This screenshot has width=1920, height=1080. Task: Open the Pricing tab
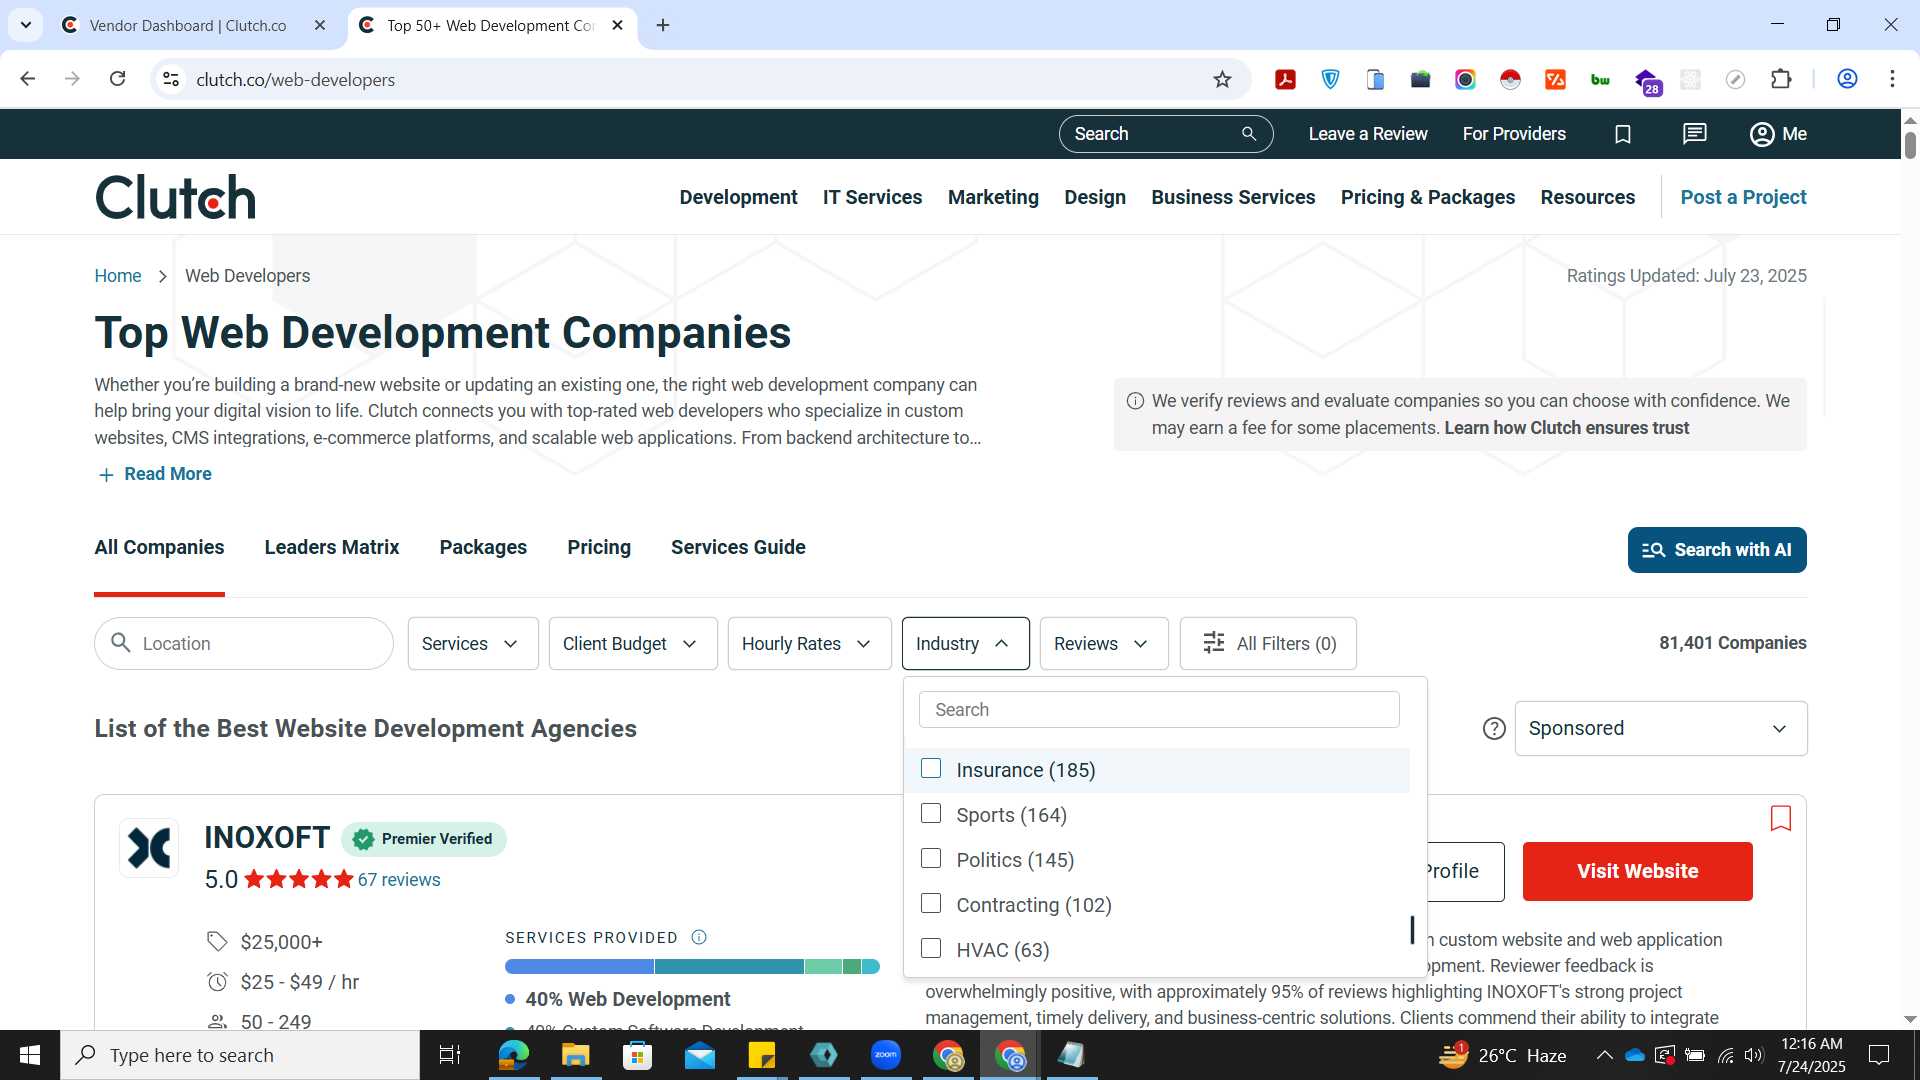[x=599, y=548]
